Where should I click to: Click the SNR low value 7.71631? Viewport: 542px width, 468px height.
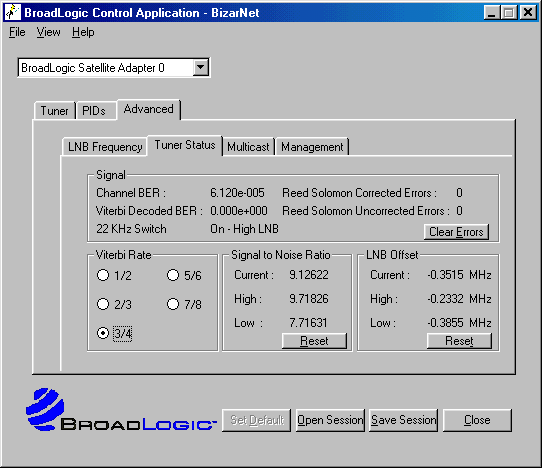point(308,323)
